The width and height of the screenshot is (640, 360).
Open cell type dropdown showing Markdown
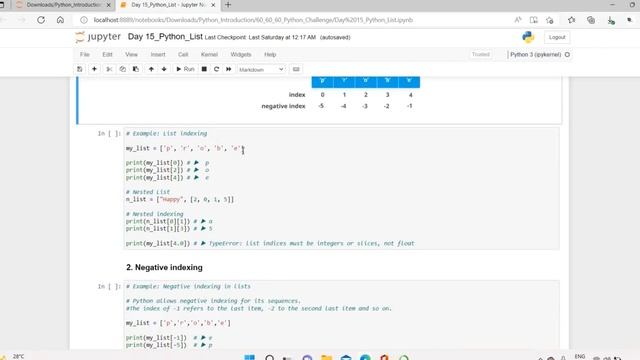coord(261,70)
